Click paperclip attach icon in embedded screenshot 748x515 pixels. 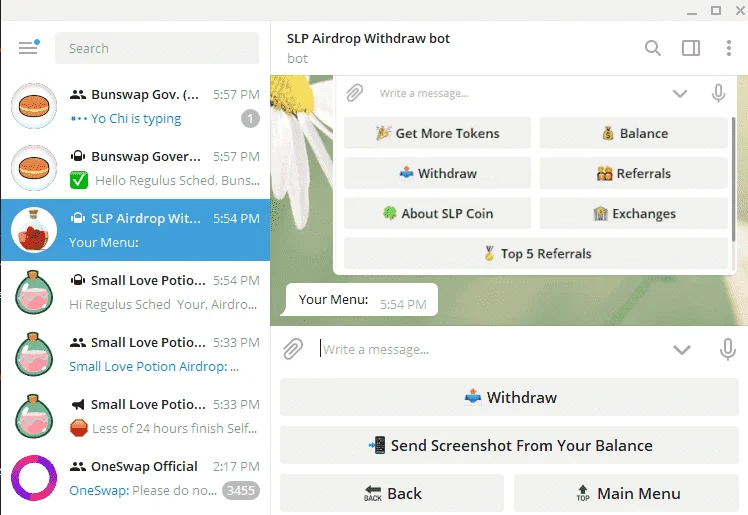(x=354, y=93)
